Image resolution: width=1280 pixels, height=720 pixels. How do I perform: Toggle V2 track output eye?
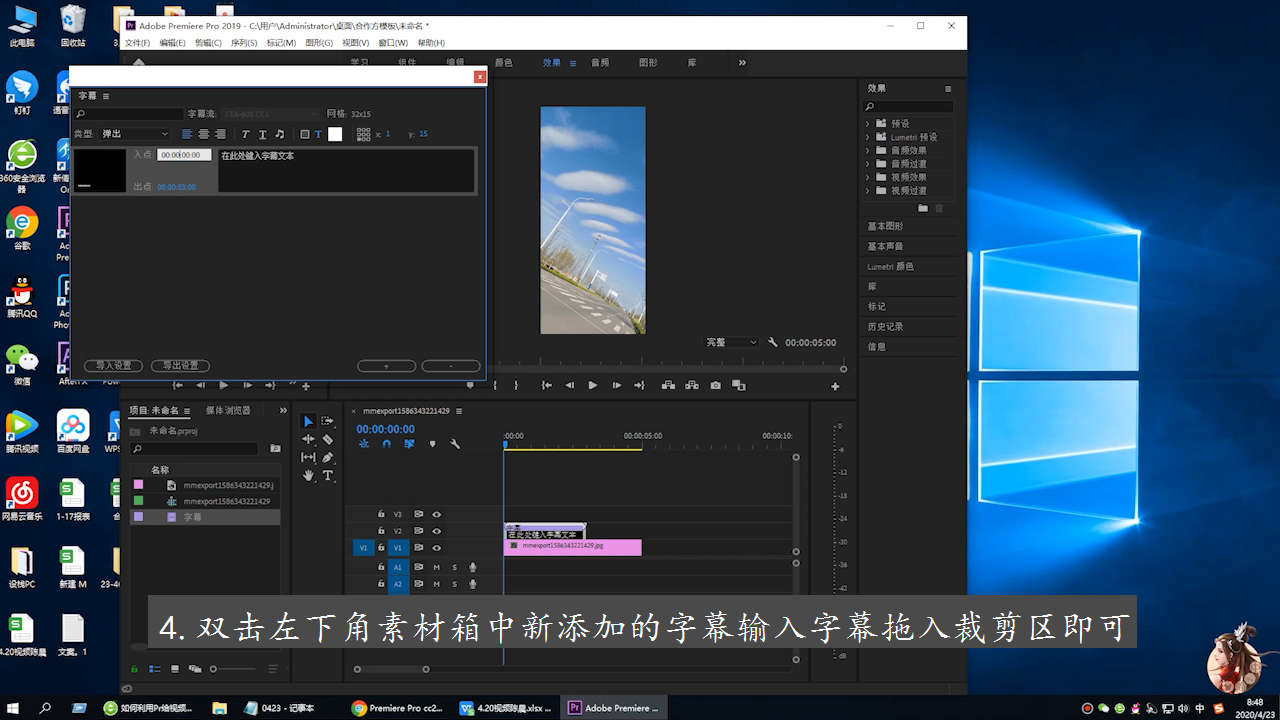(437, 531)
